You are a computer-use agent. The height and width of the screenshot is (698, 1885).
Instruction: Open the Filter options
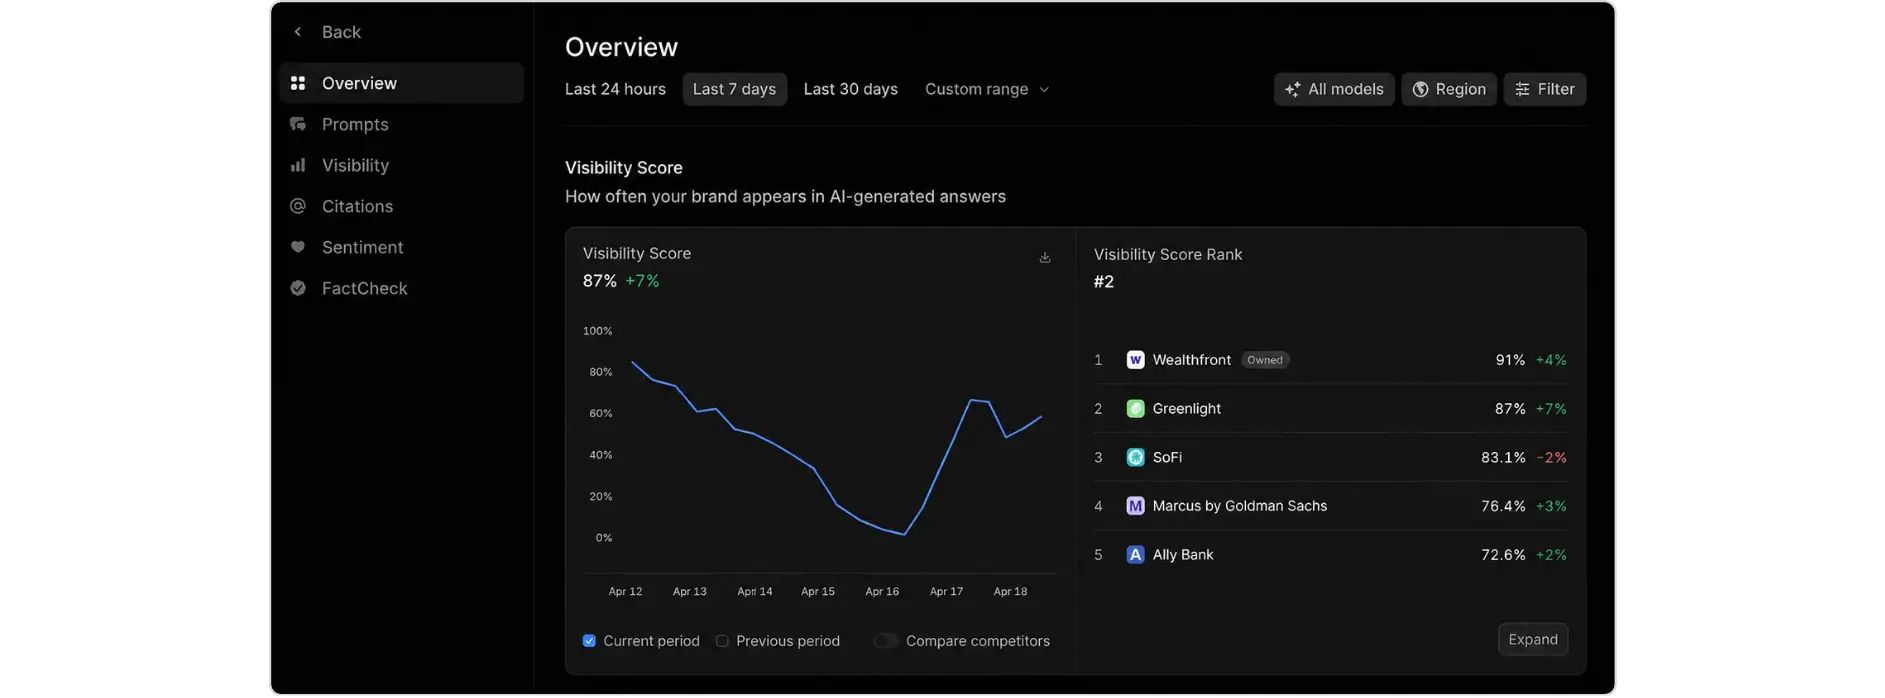point(1545,89)
